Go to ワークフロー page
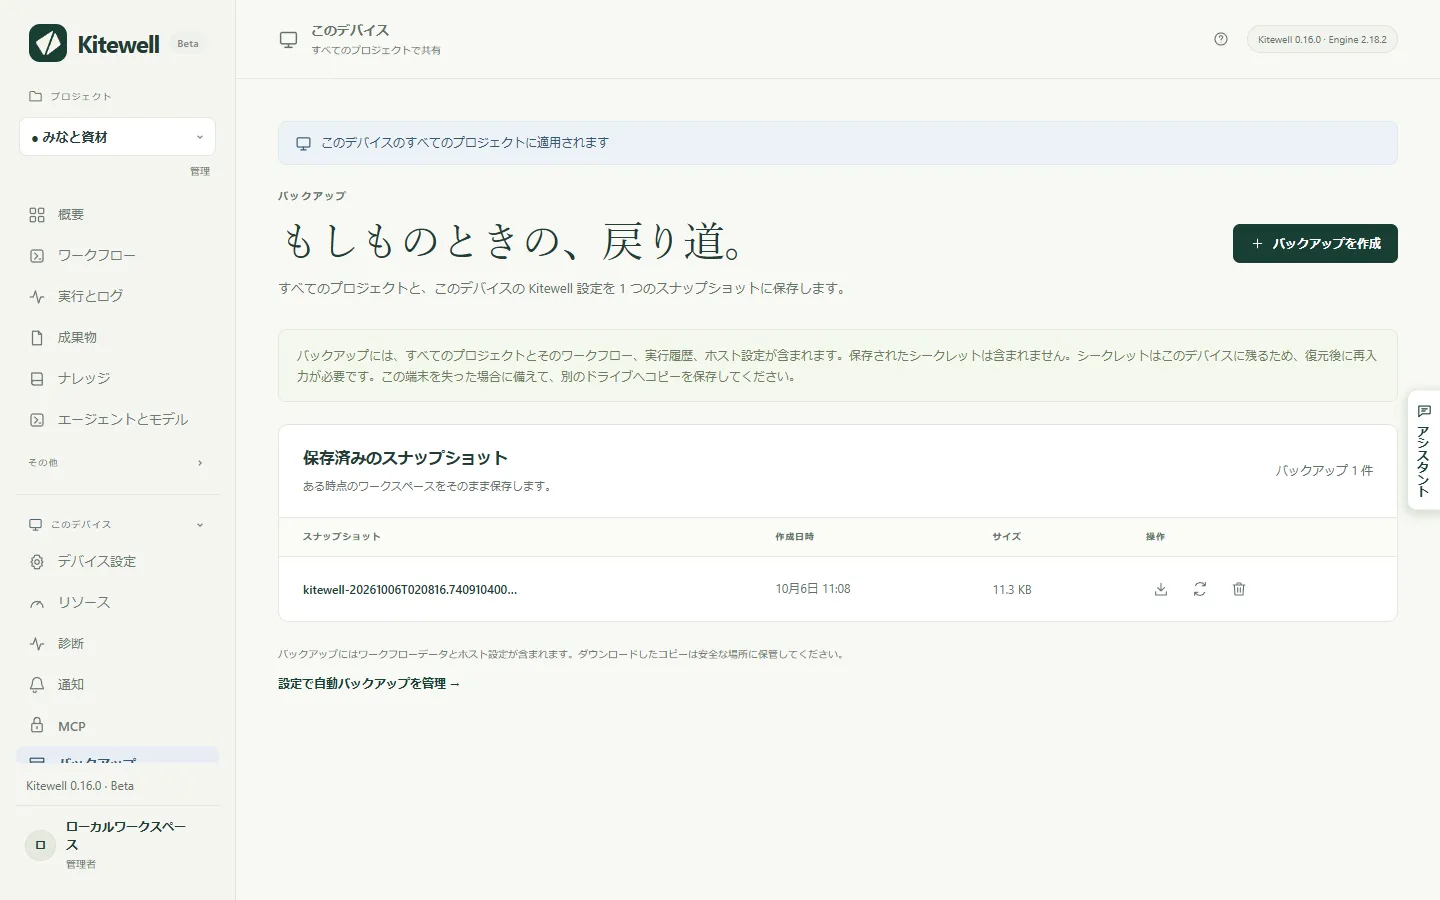 (118, 256)
